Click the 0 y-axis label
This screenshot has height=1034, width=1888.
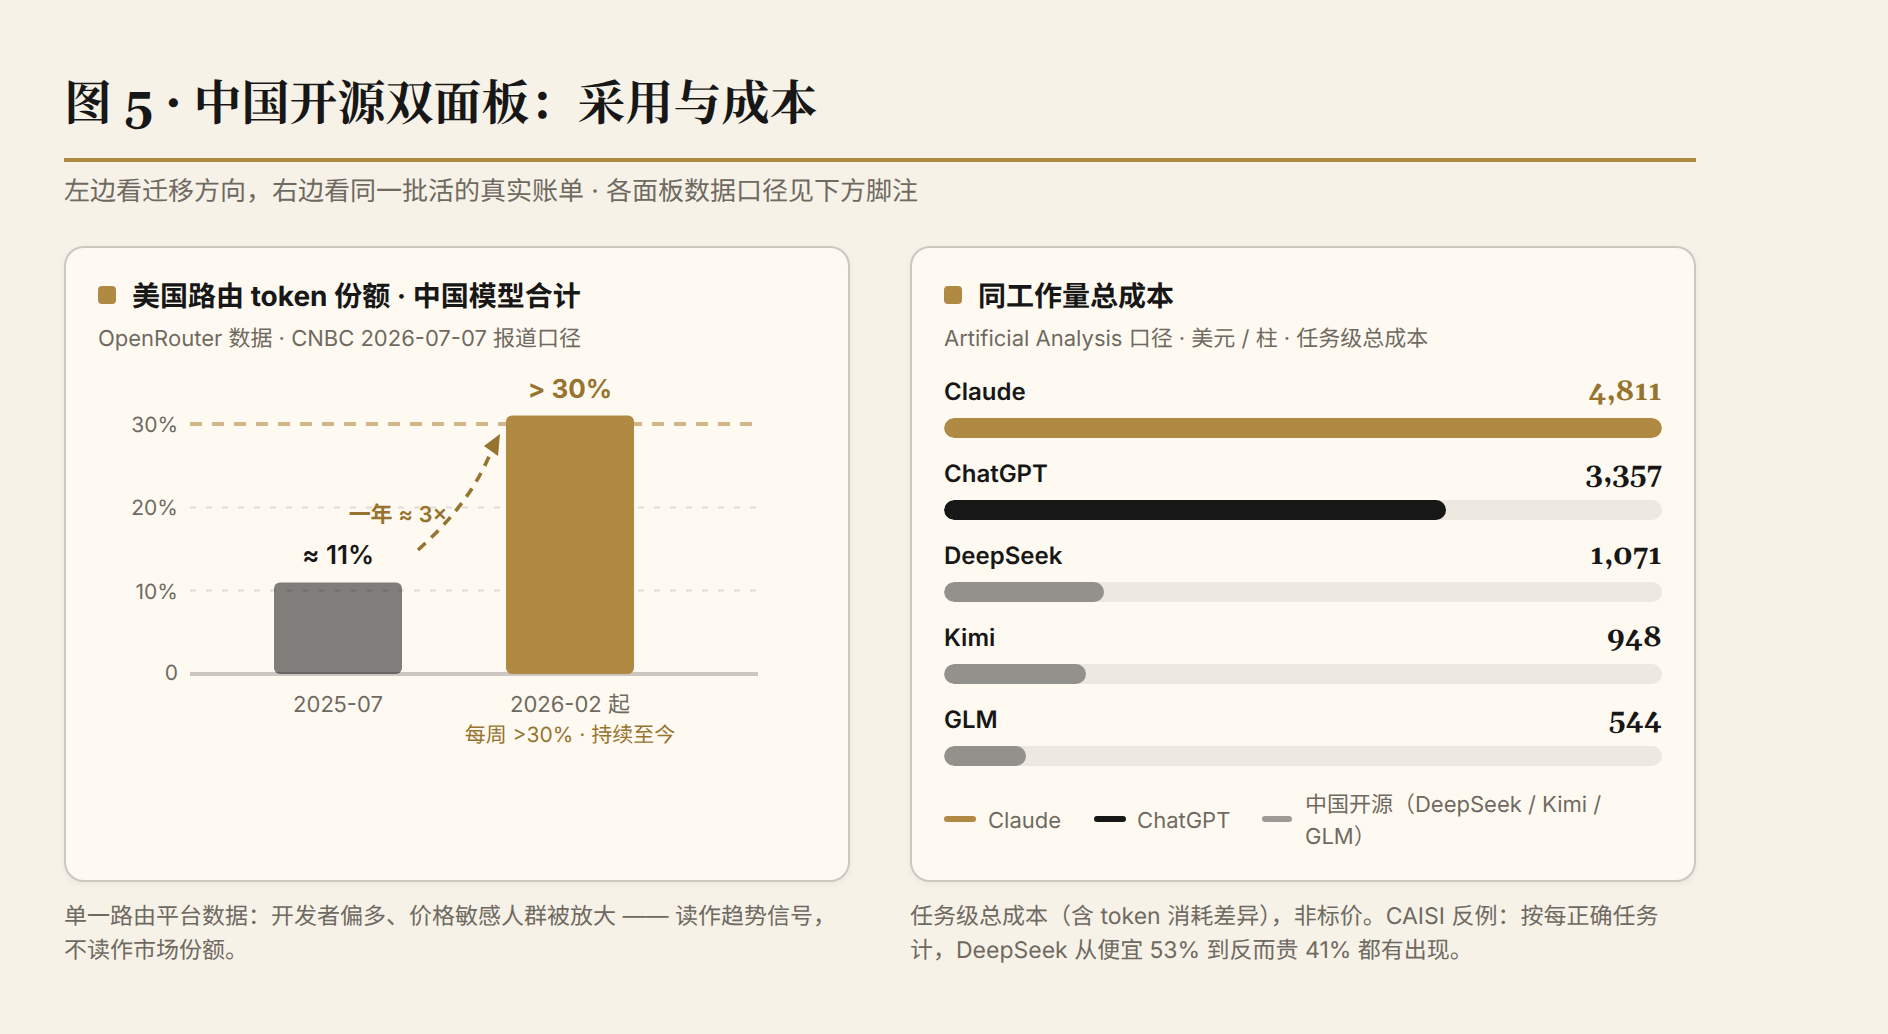coord(171,673)
